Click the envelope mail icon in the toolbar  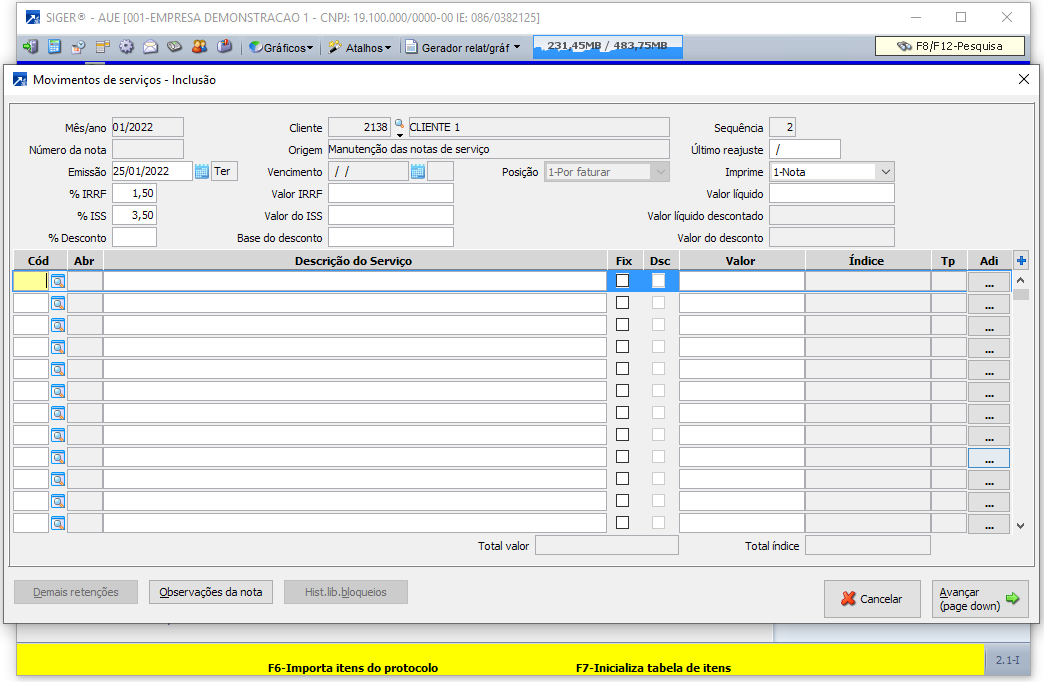[150, 47]
